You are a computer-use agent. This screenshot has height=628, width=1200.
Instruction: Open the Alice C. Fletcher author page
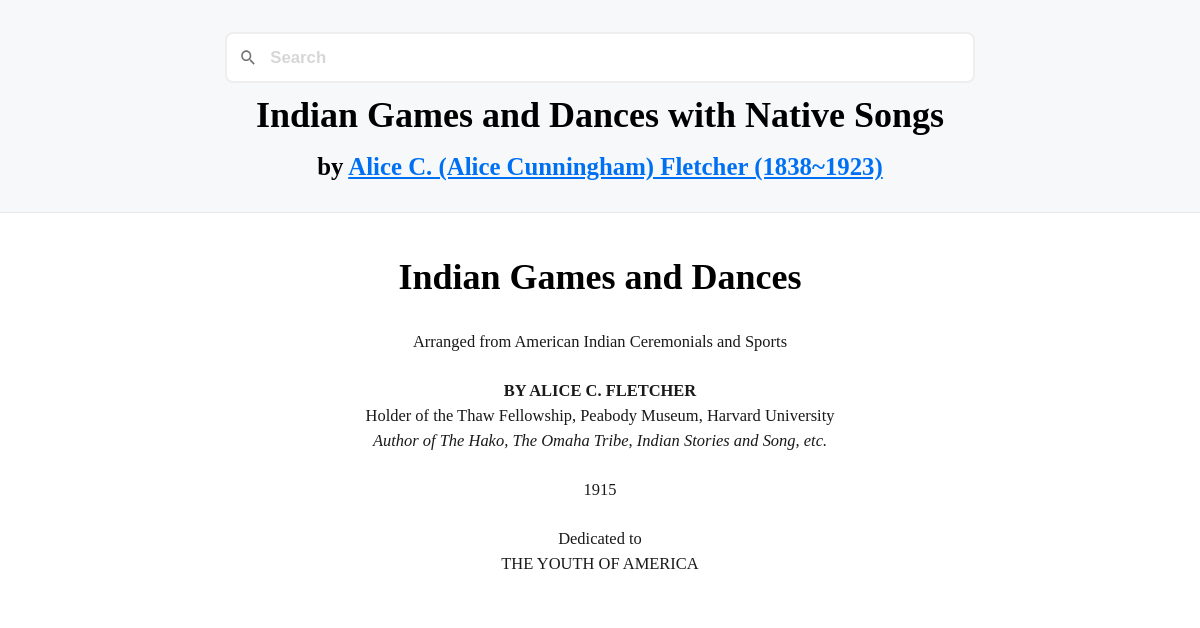[x=615, y=166]
